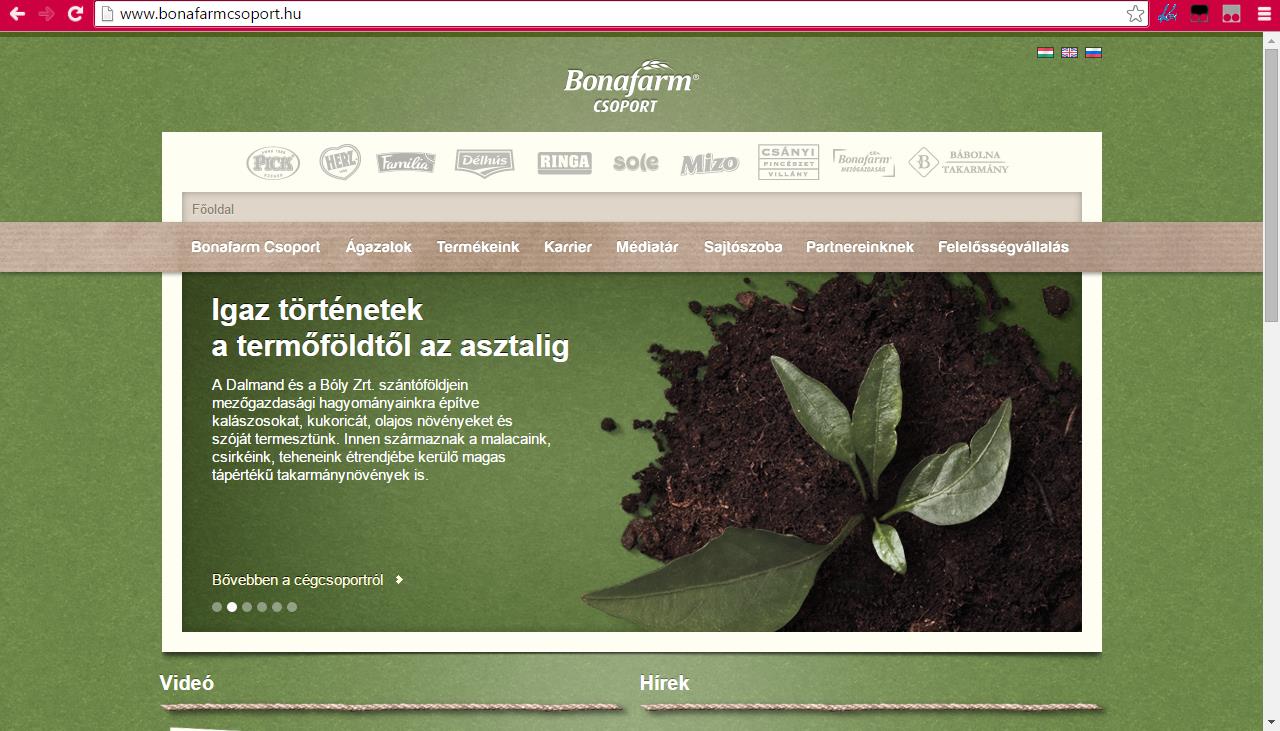Select the third carousel dot
This screenshot has height=731, width=1280.
coord(247,607)
